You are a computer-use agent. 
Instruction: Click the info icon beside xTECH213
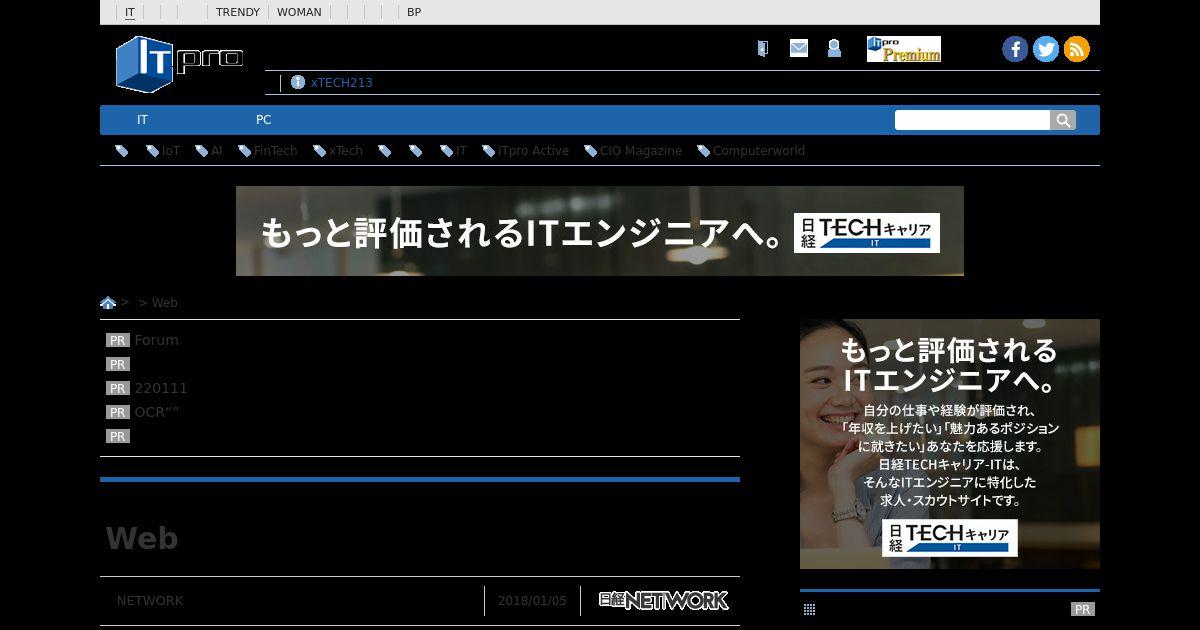coord(298,82)
